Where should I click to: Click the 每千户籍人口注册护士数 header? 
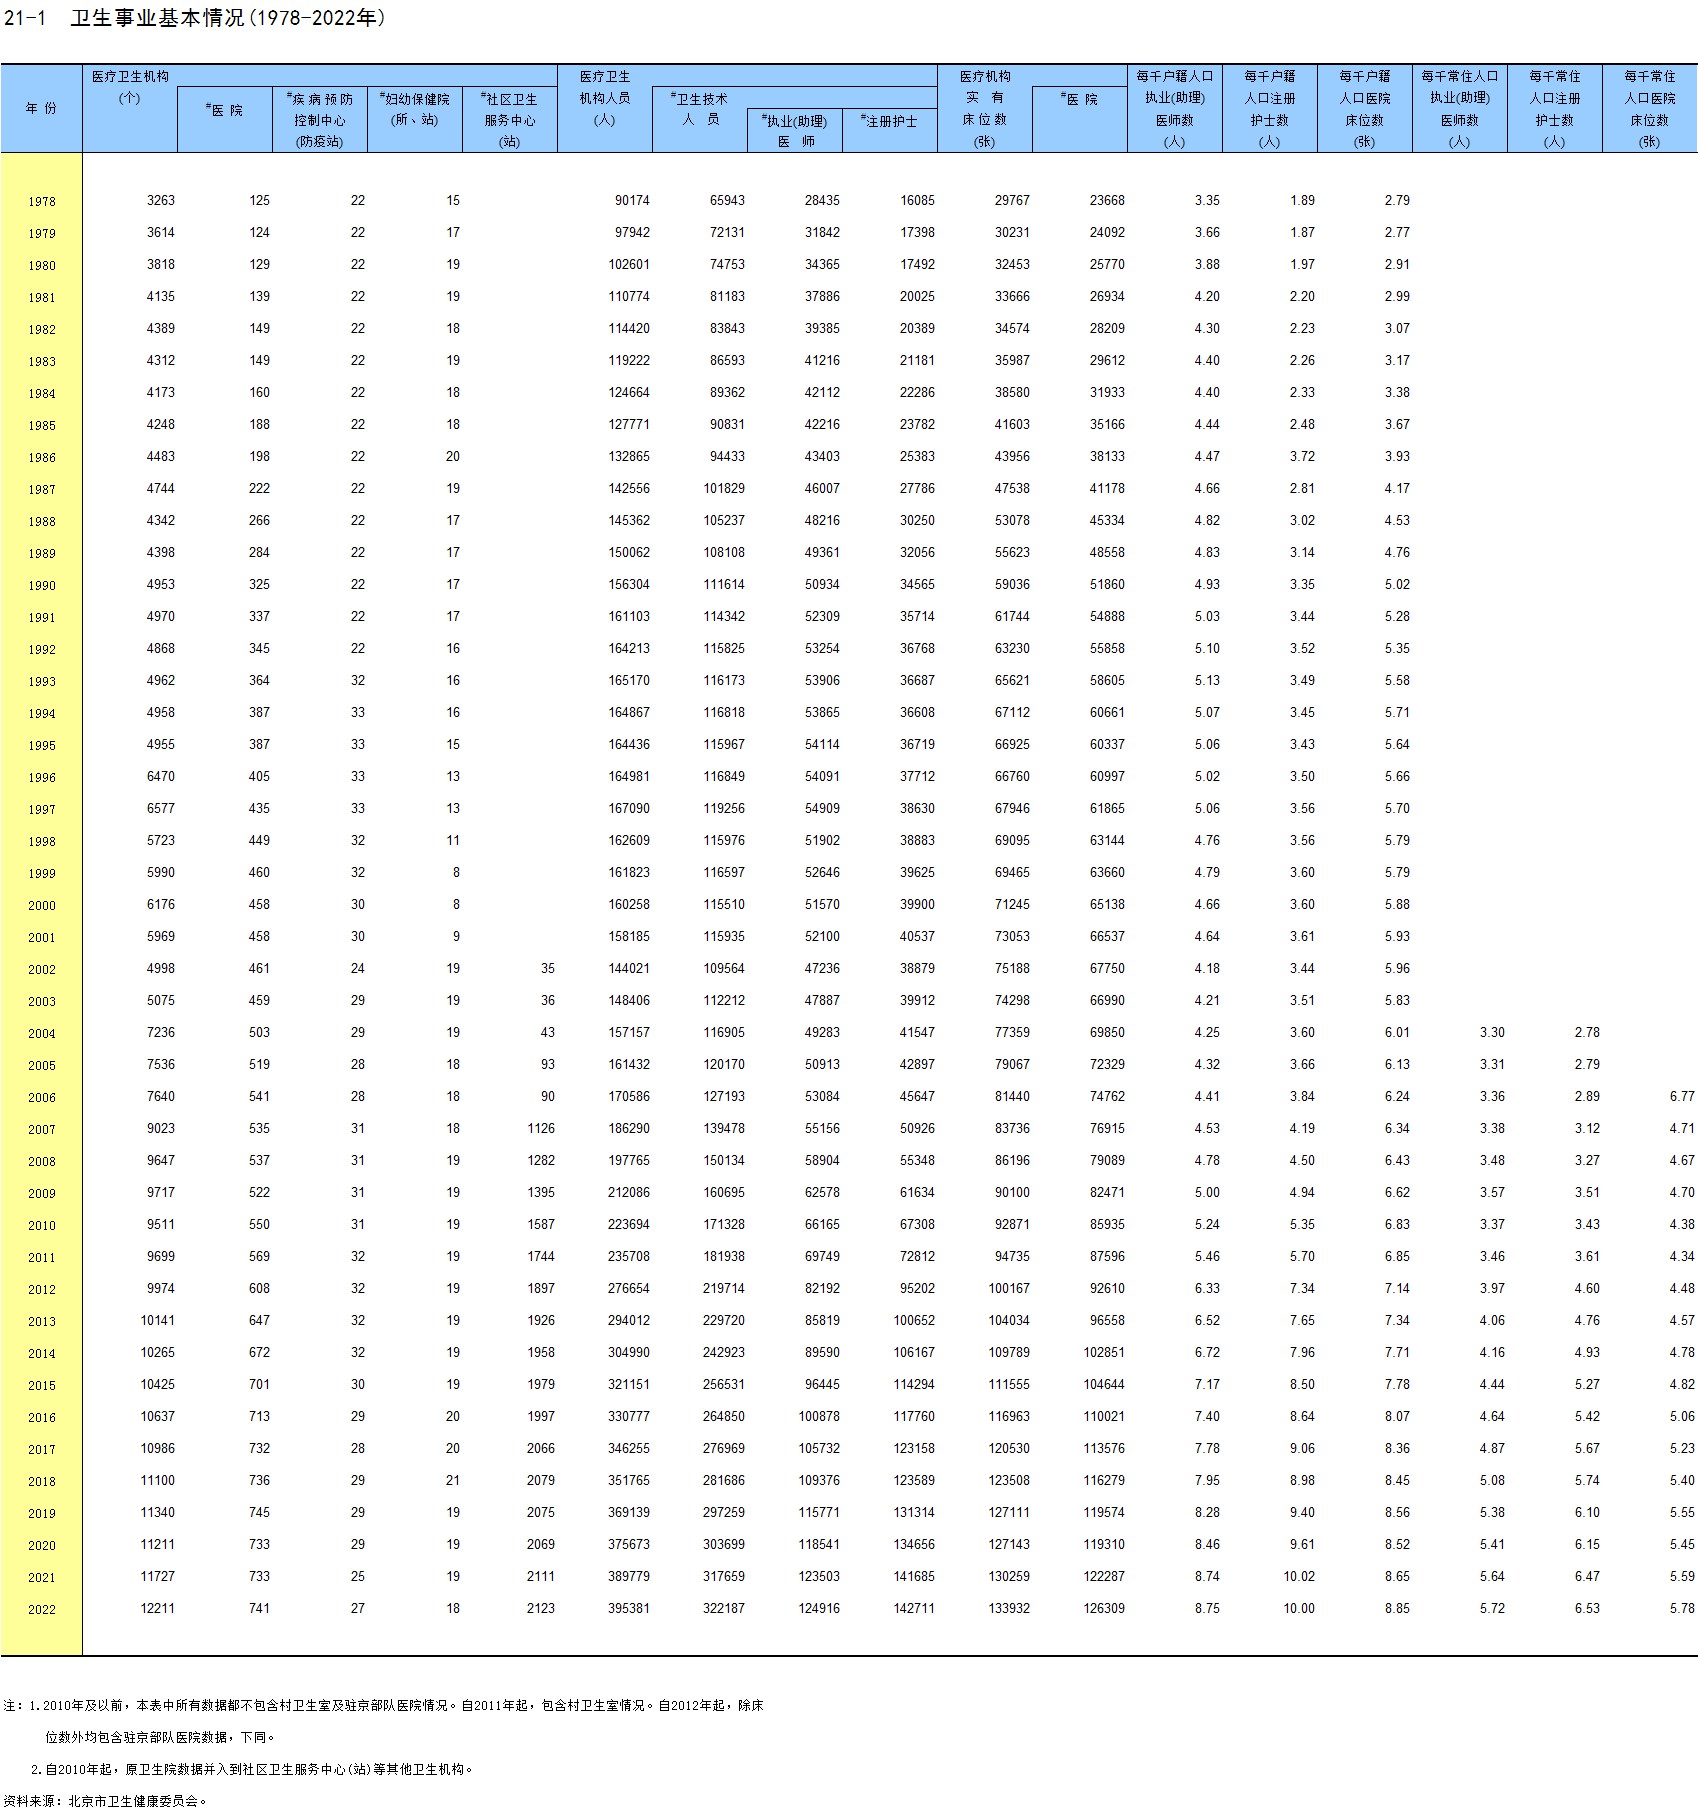click(1270, 109)
